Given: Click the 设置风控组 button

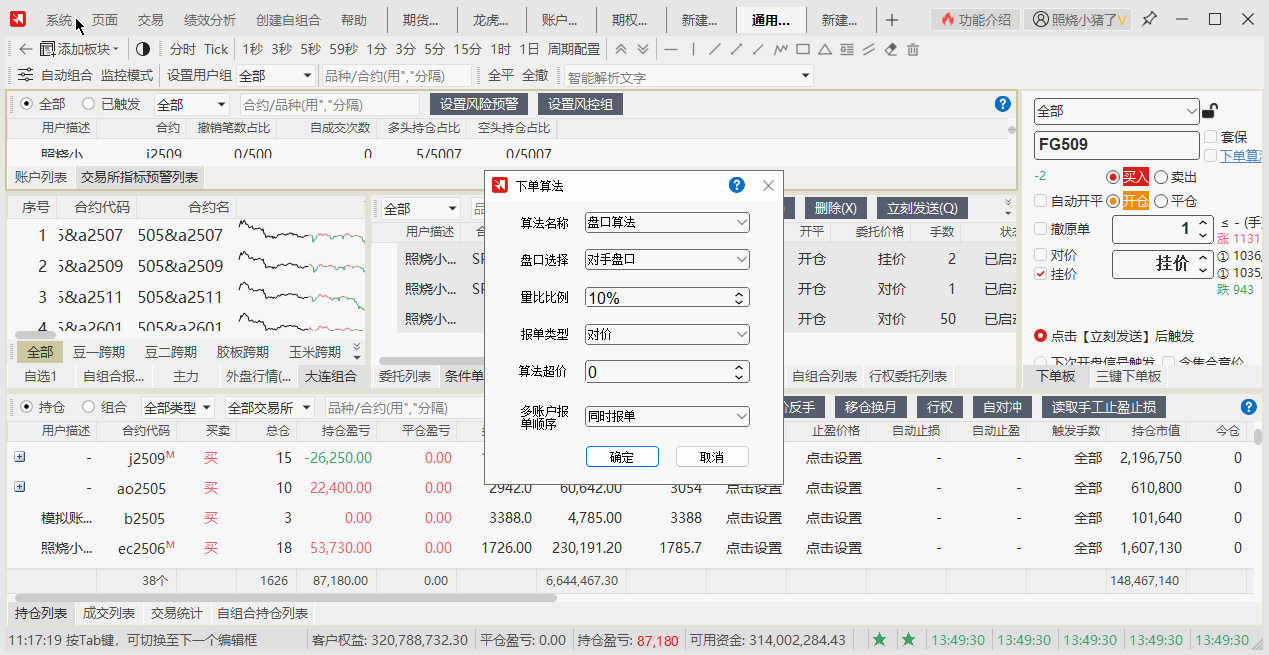Looking at the screenshot, I should pos(581,104).
